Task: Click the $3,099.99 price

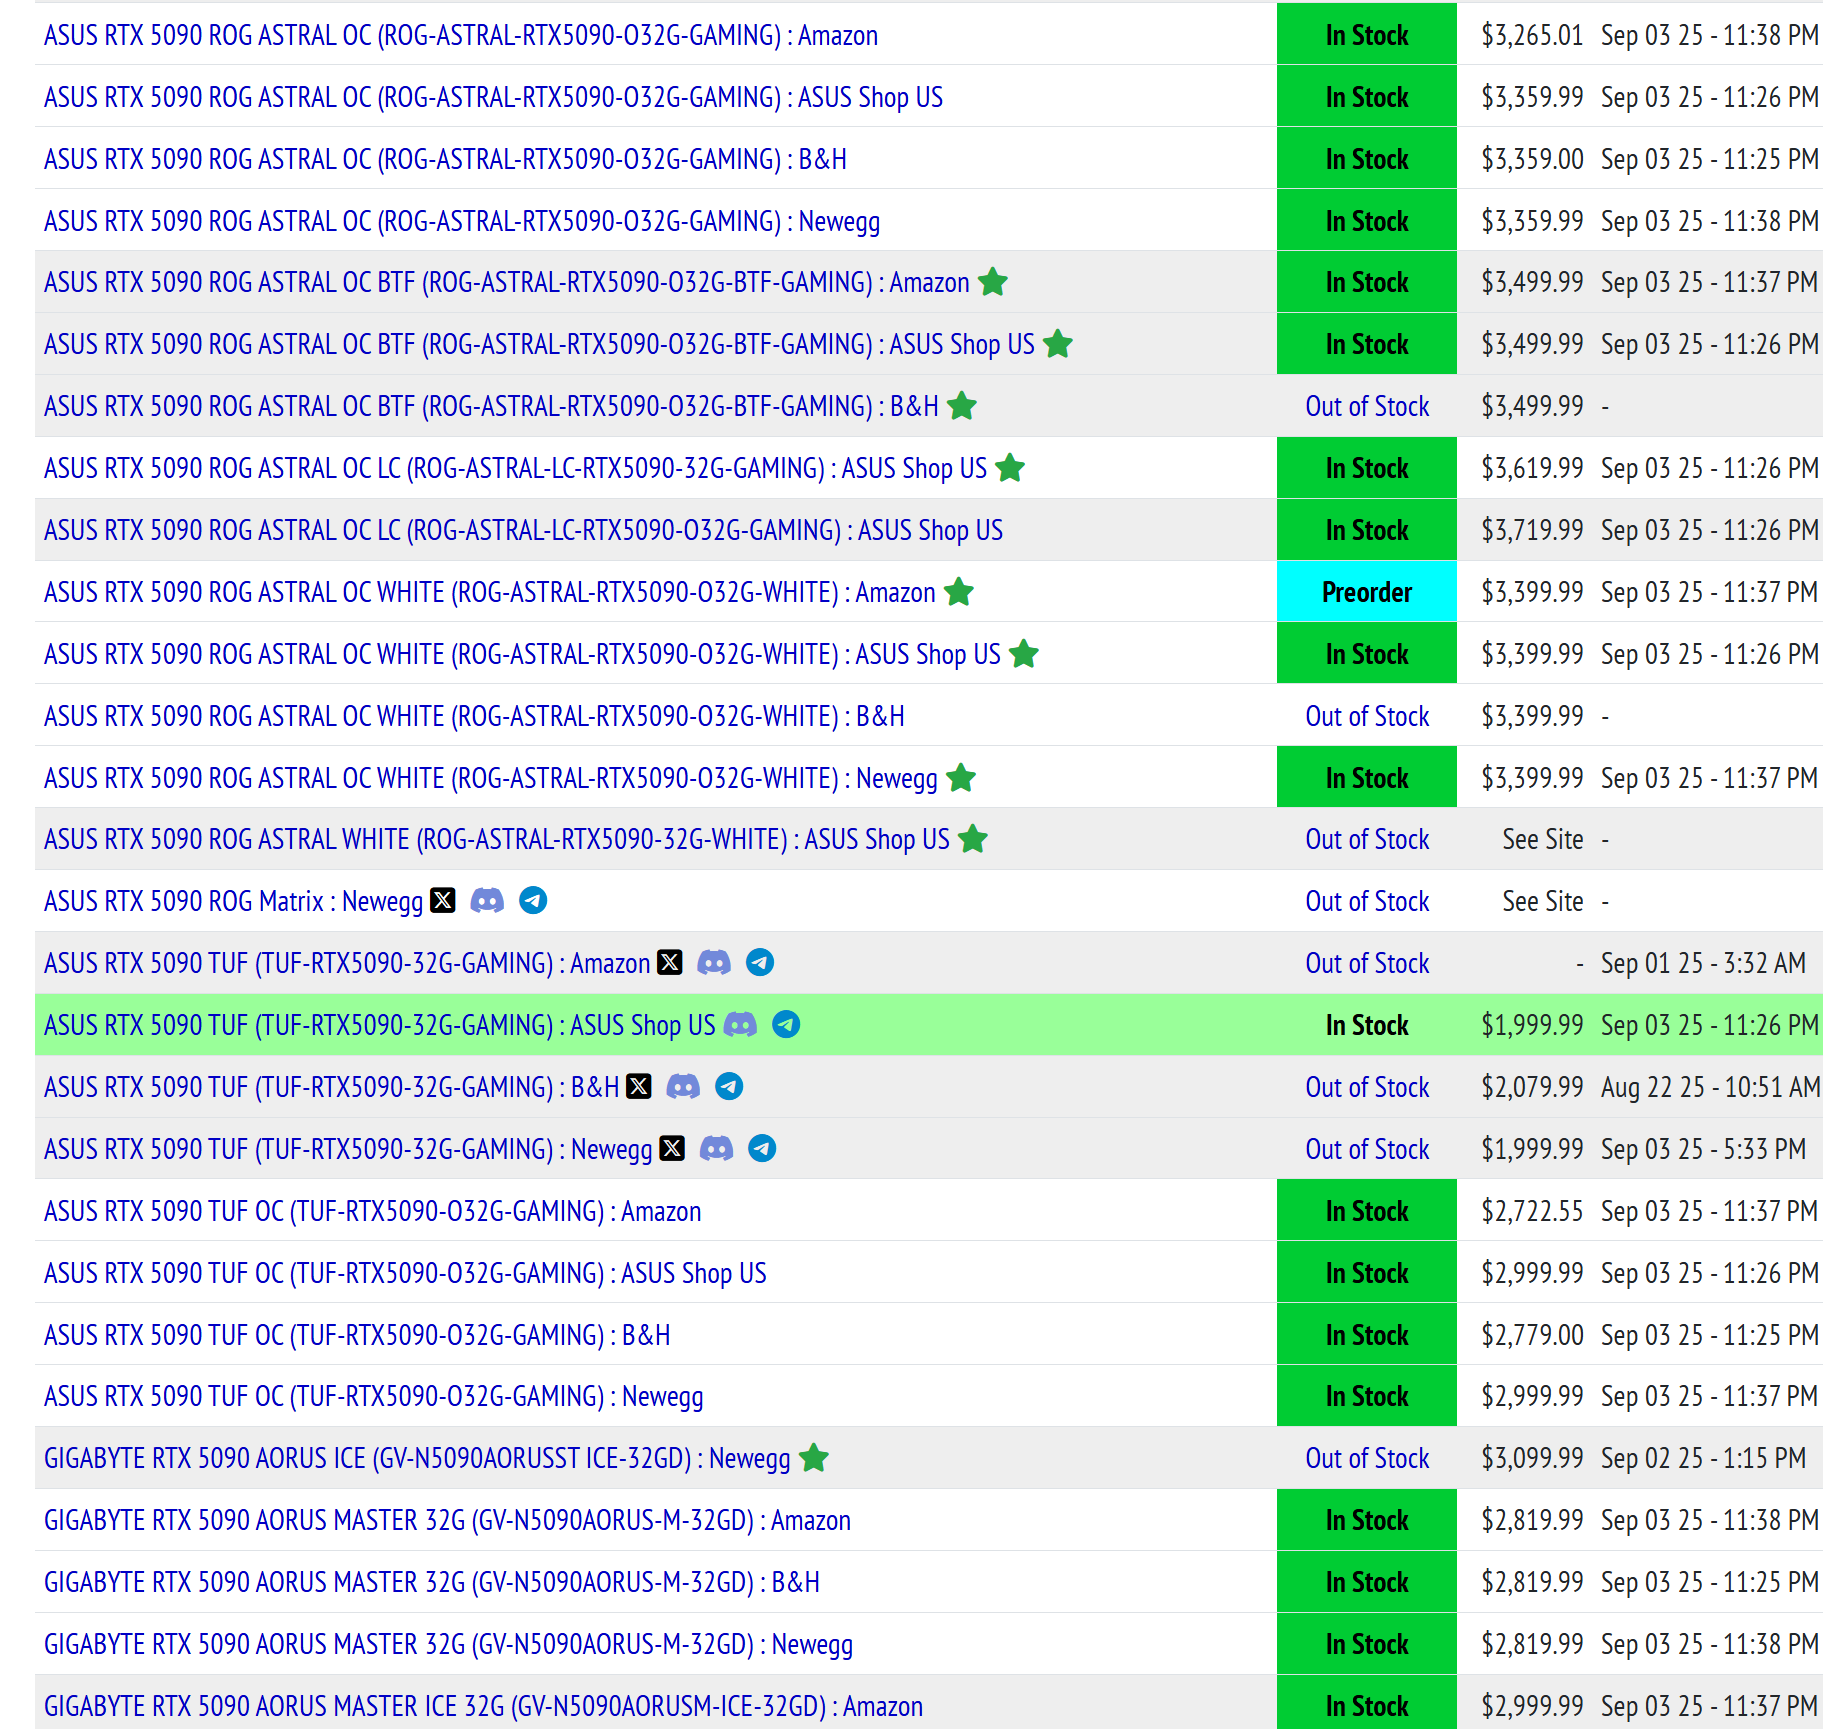Action: 1532,1458
